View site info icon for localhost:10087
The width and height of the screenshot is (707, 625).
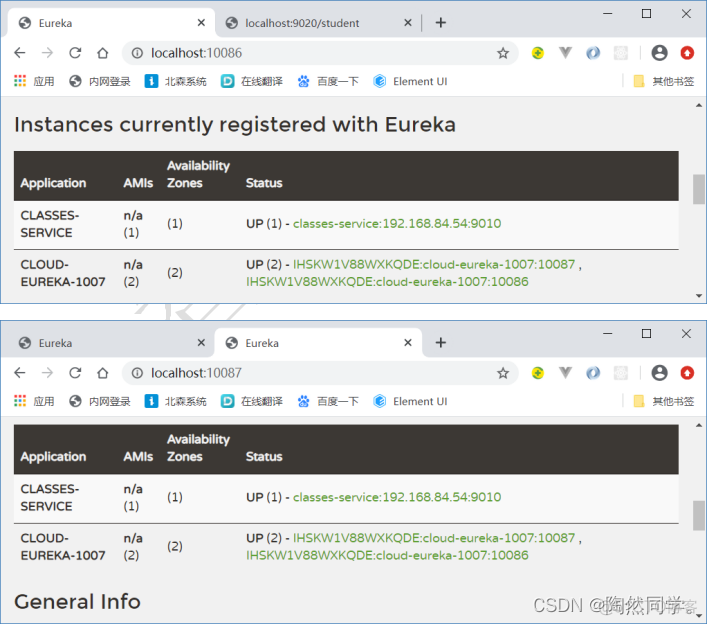pos(137,373)
